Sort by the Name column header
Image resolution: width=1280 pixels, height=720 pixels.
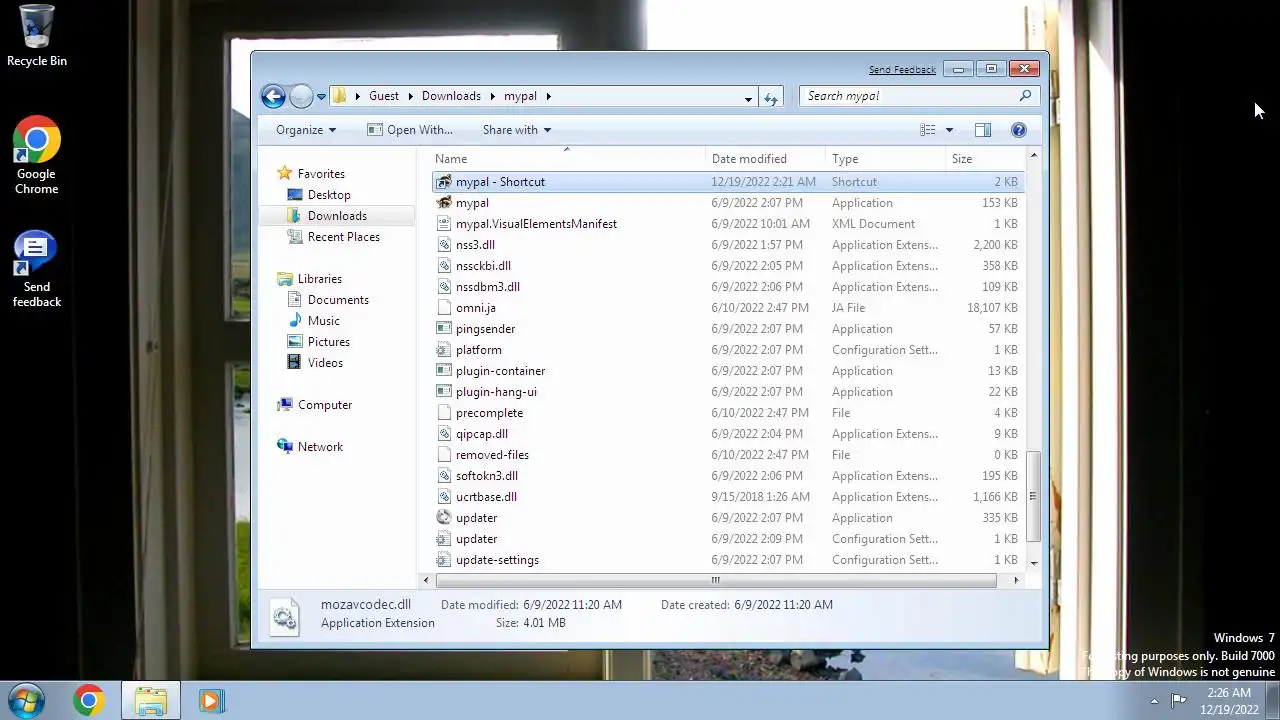(x=568, y=159)
